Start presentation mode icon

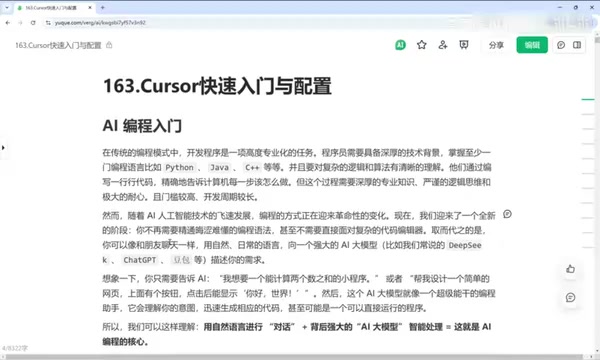(464, 45)
